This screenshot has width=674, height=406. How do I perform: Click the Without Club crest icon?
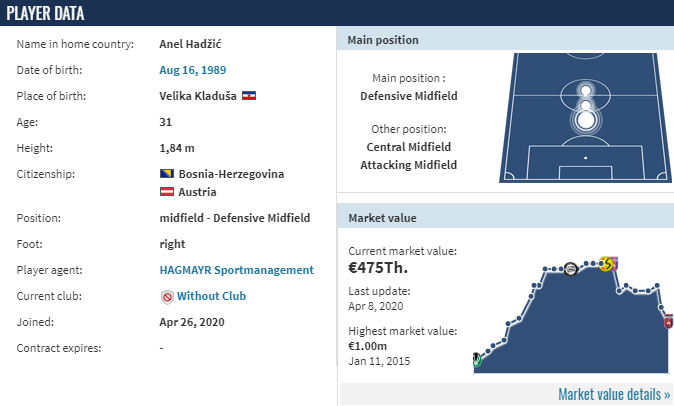(x=167, y=296)
